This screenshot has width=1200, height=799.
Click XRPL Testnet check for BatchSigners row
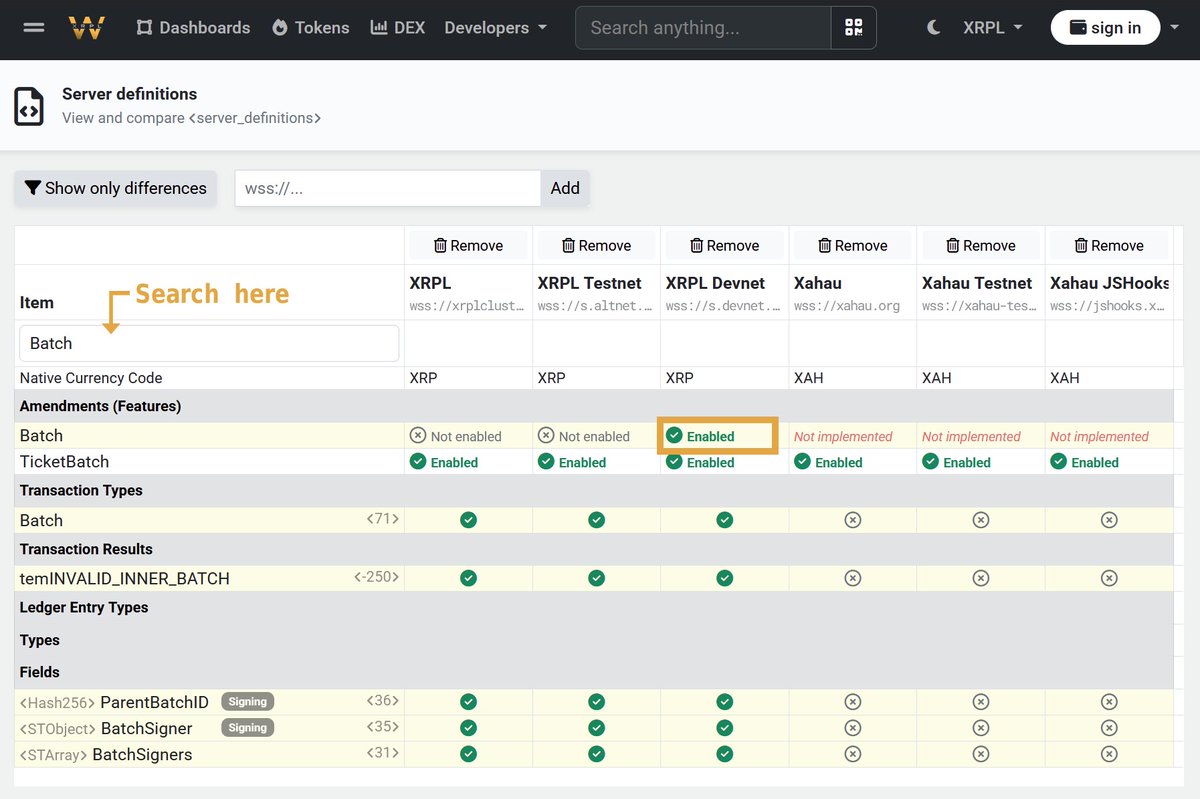[x=597, y=754]
